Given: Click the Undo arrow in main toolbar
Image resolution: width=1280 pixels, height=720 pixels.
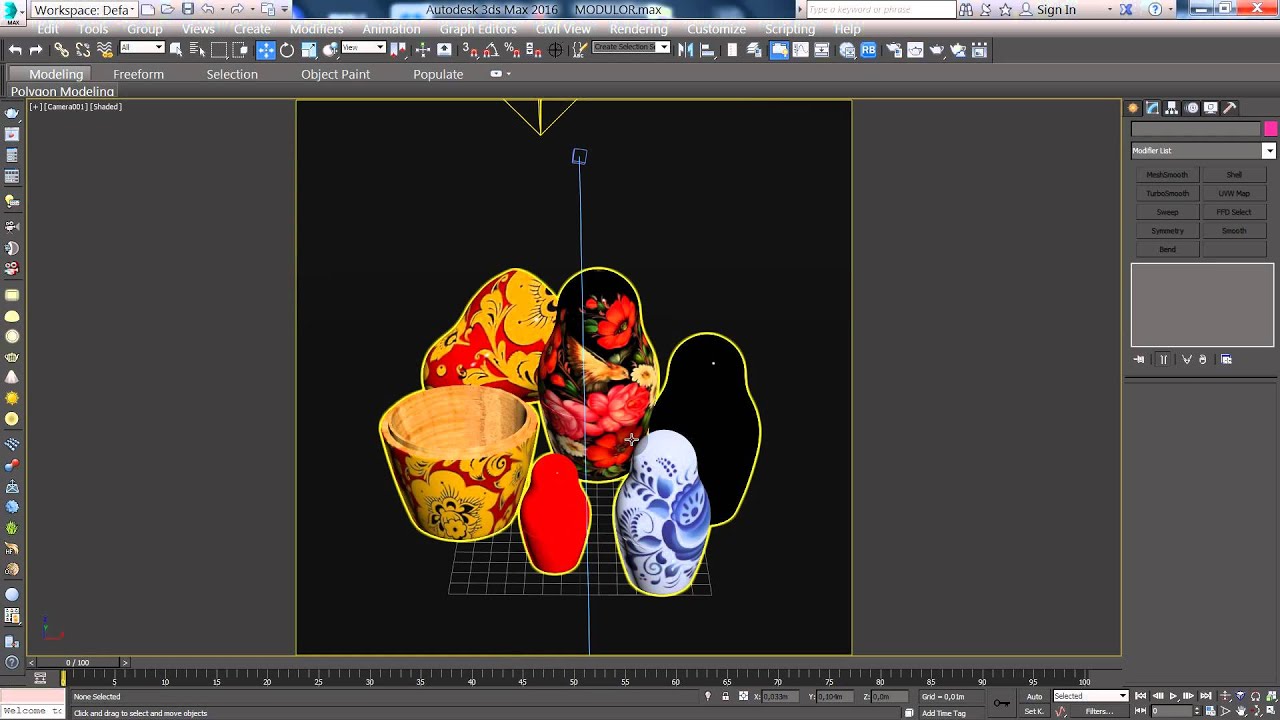Looking at the screenshot, I should (15, 50).
